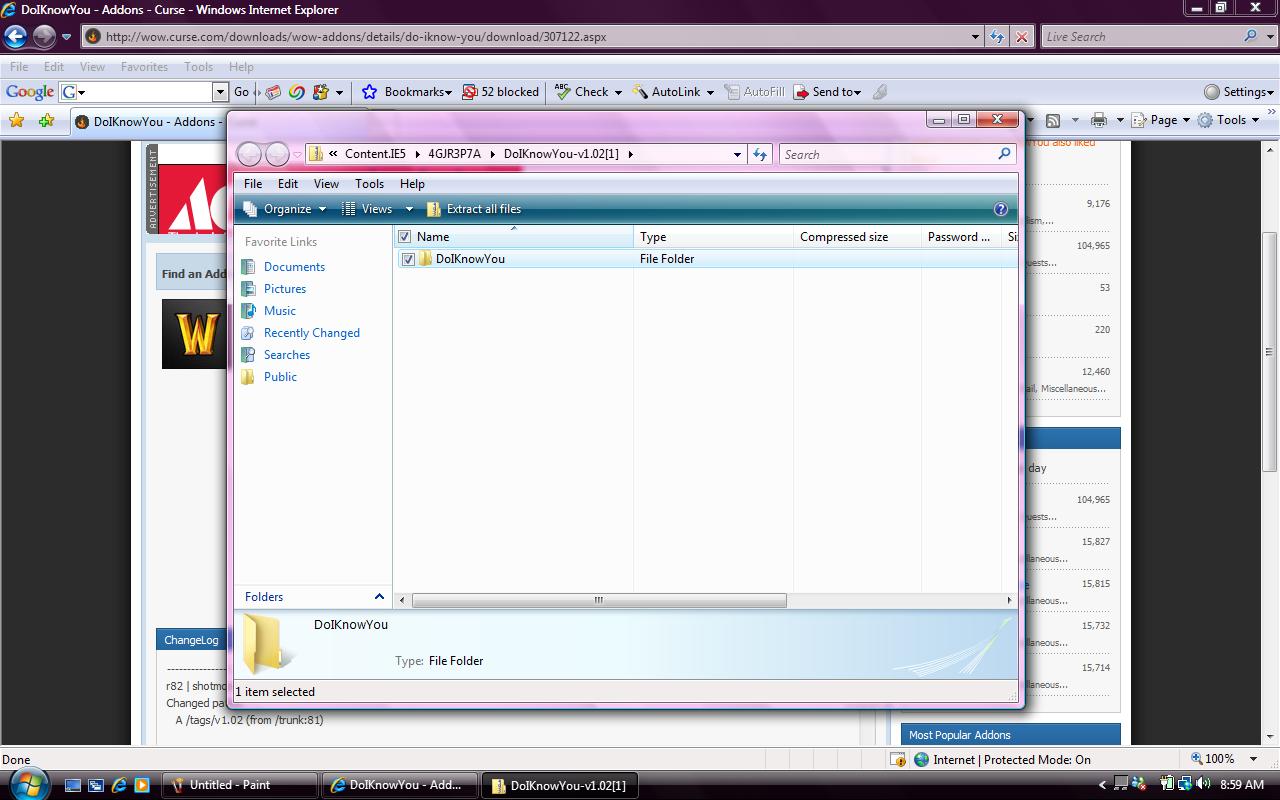This screenshot has width=1280, height=800.
Task: Click the IE Print icon
Action: (1099, 120)
